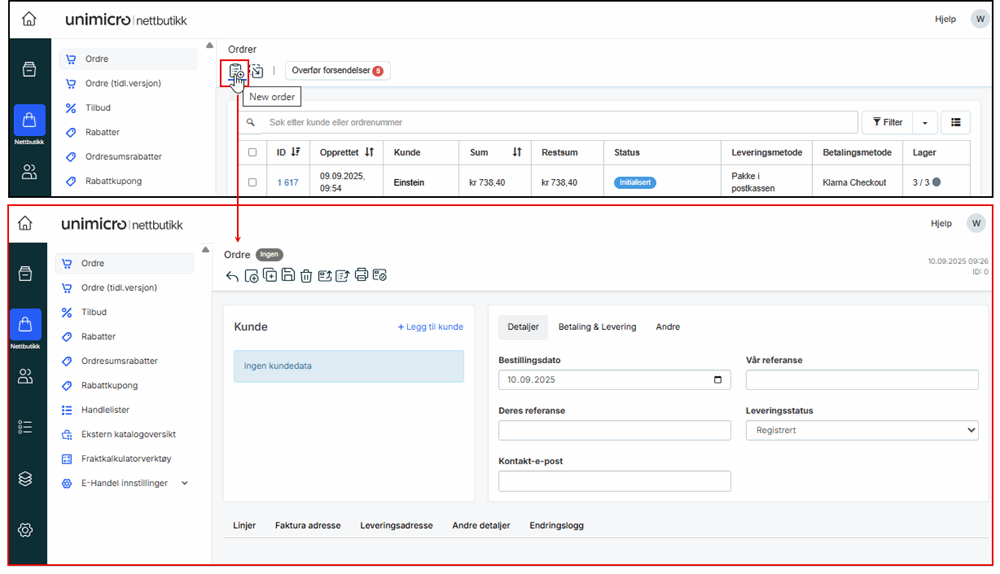
Task: Click the print order icon
Action: [361, 276]
